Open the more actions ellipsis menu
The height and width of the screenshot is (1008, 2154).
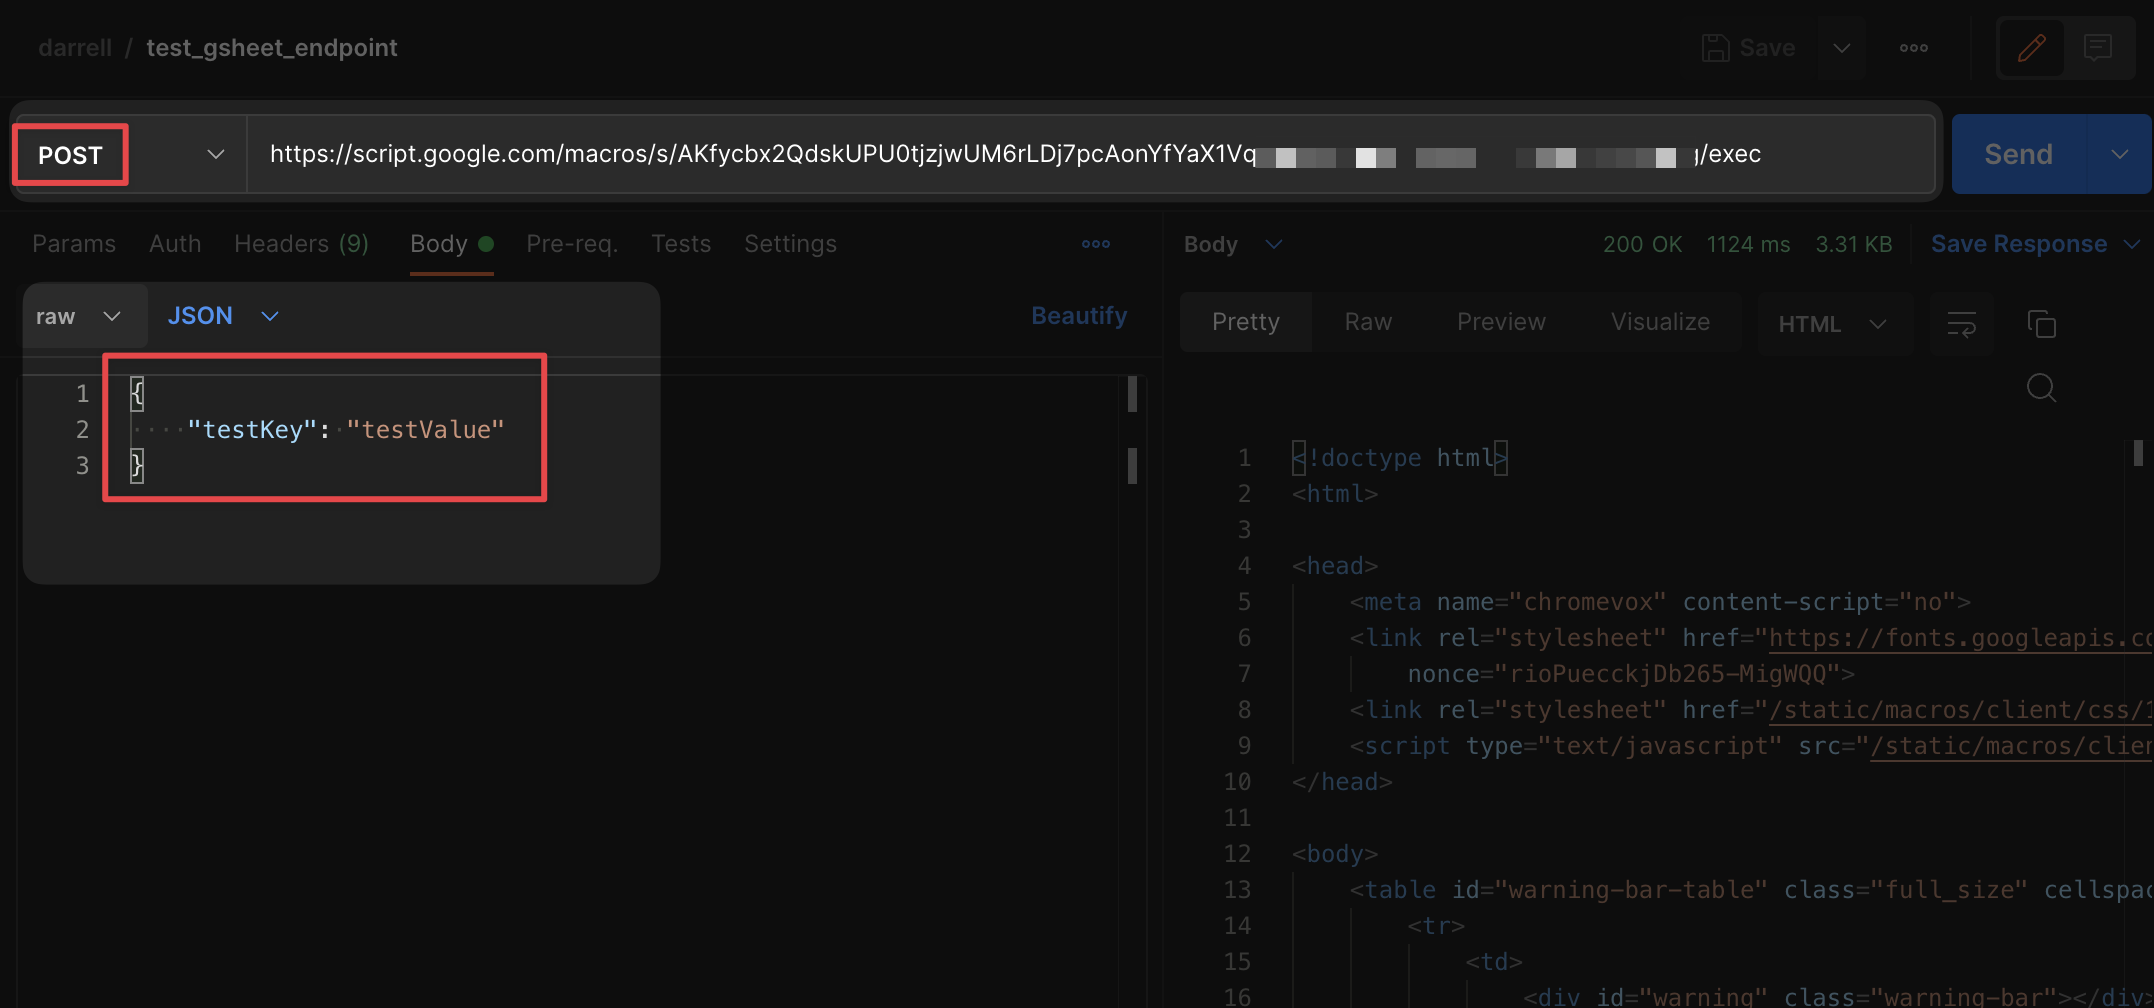coord(1913,47)
